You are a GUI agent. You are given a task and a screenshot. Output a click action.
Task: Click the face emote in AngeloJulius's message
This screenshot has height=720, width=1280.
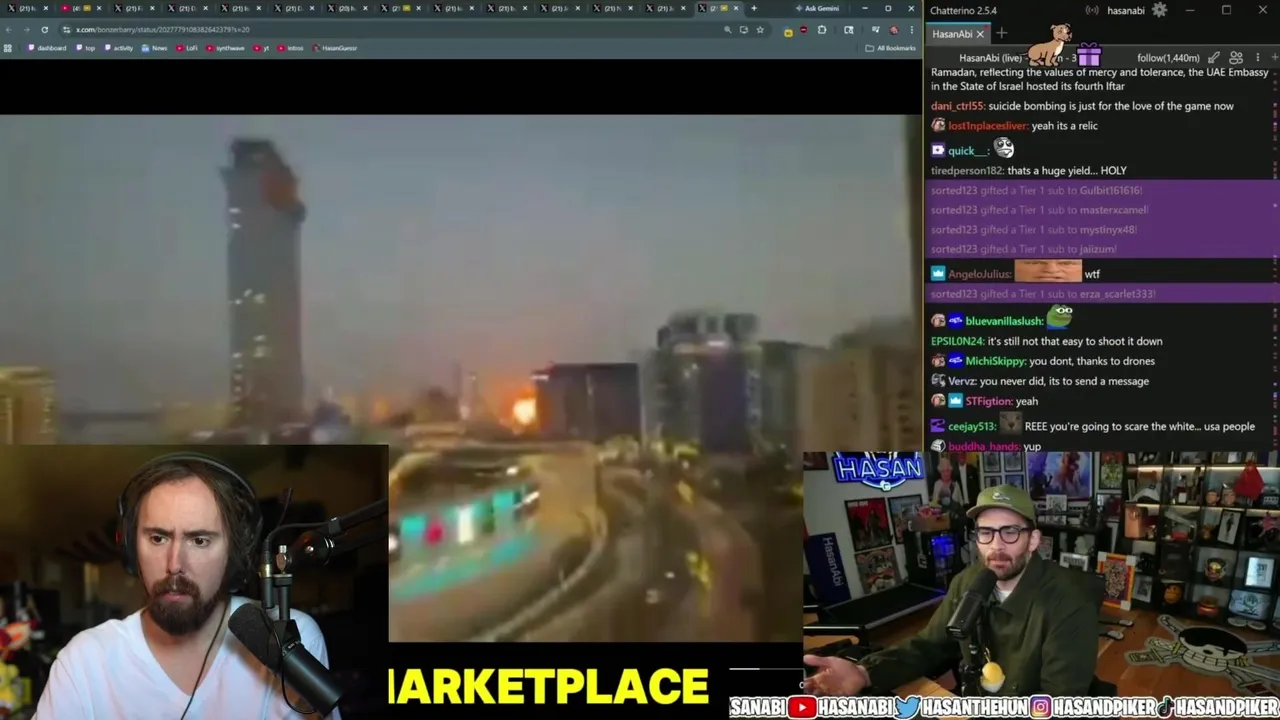pyautogui.click(x=1048, y=271)
